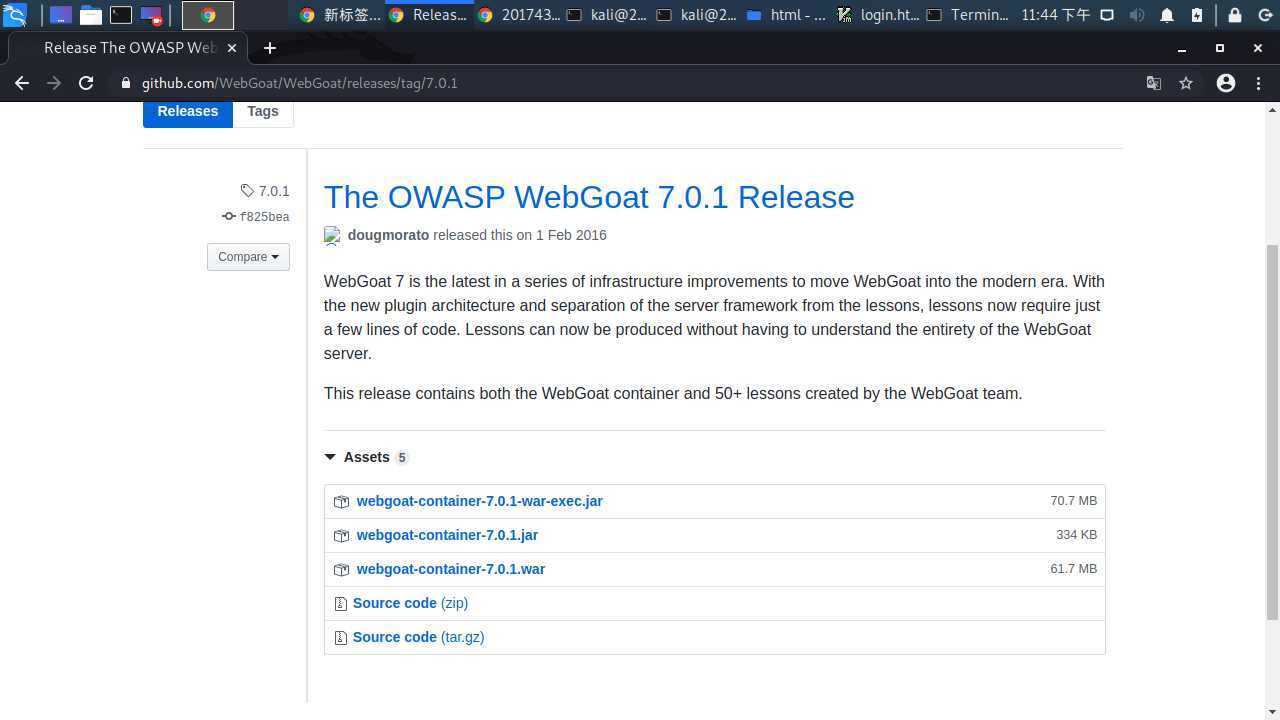Visit the dougmorato profile link
This screenshot has width=1280, height=720.
388,235
